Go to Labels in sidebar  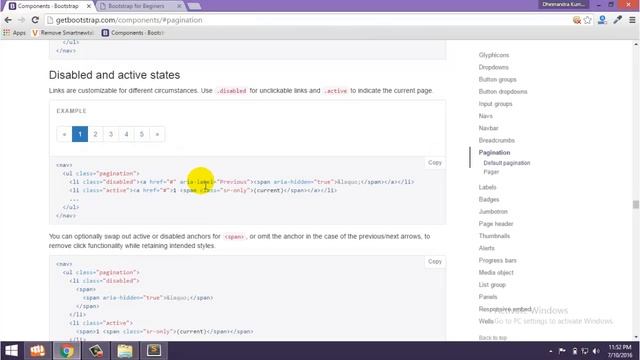487,187
